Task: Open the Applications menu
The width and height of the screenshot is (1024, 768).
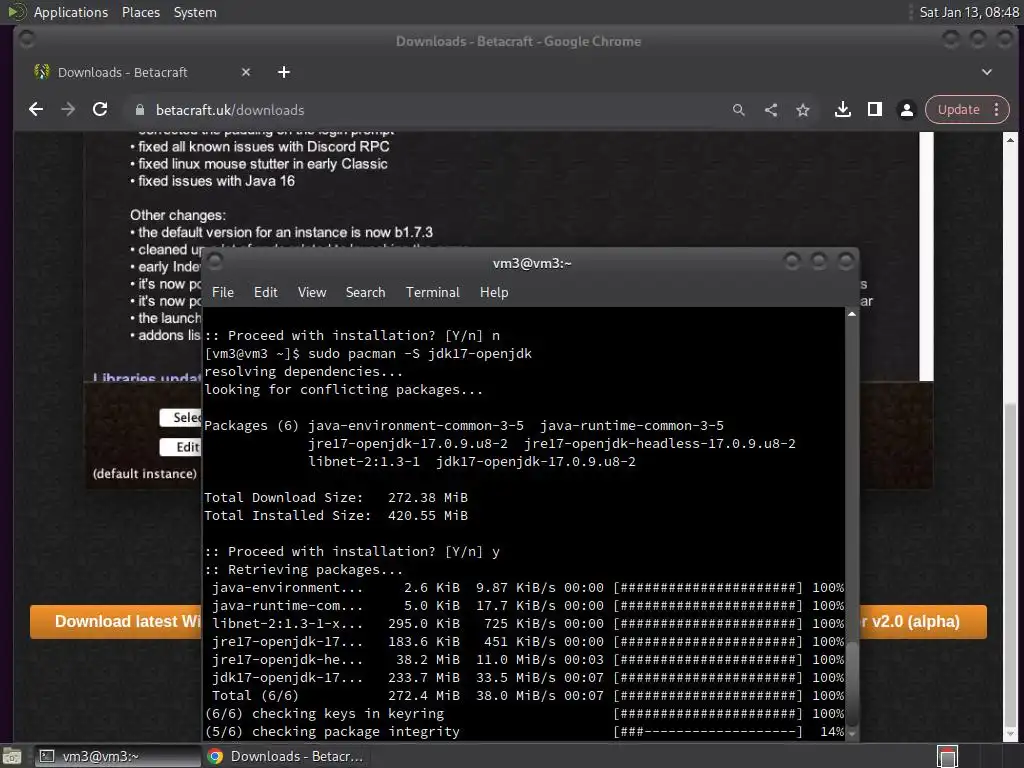Action: 71,12
